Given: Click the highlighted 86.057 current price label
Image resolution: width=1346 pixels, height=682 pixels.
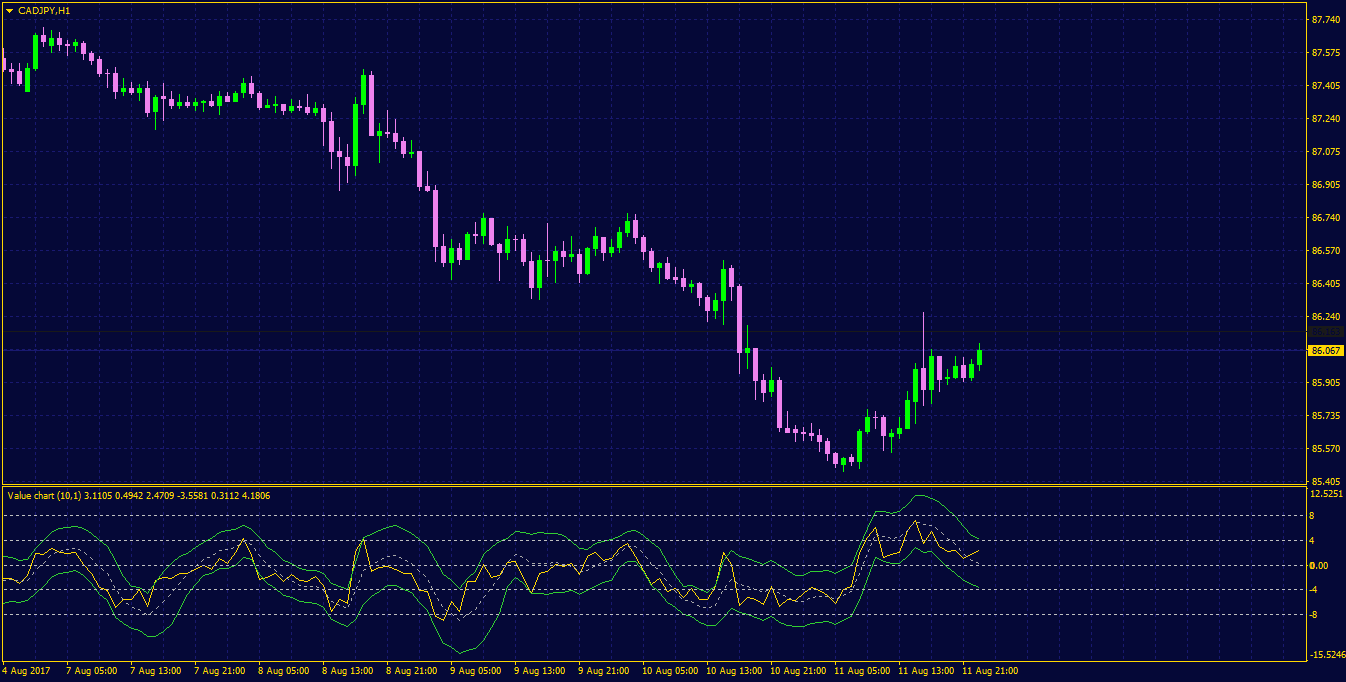Looking at the screenshot, I should (1325, 351).
